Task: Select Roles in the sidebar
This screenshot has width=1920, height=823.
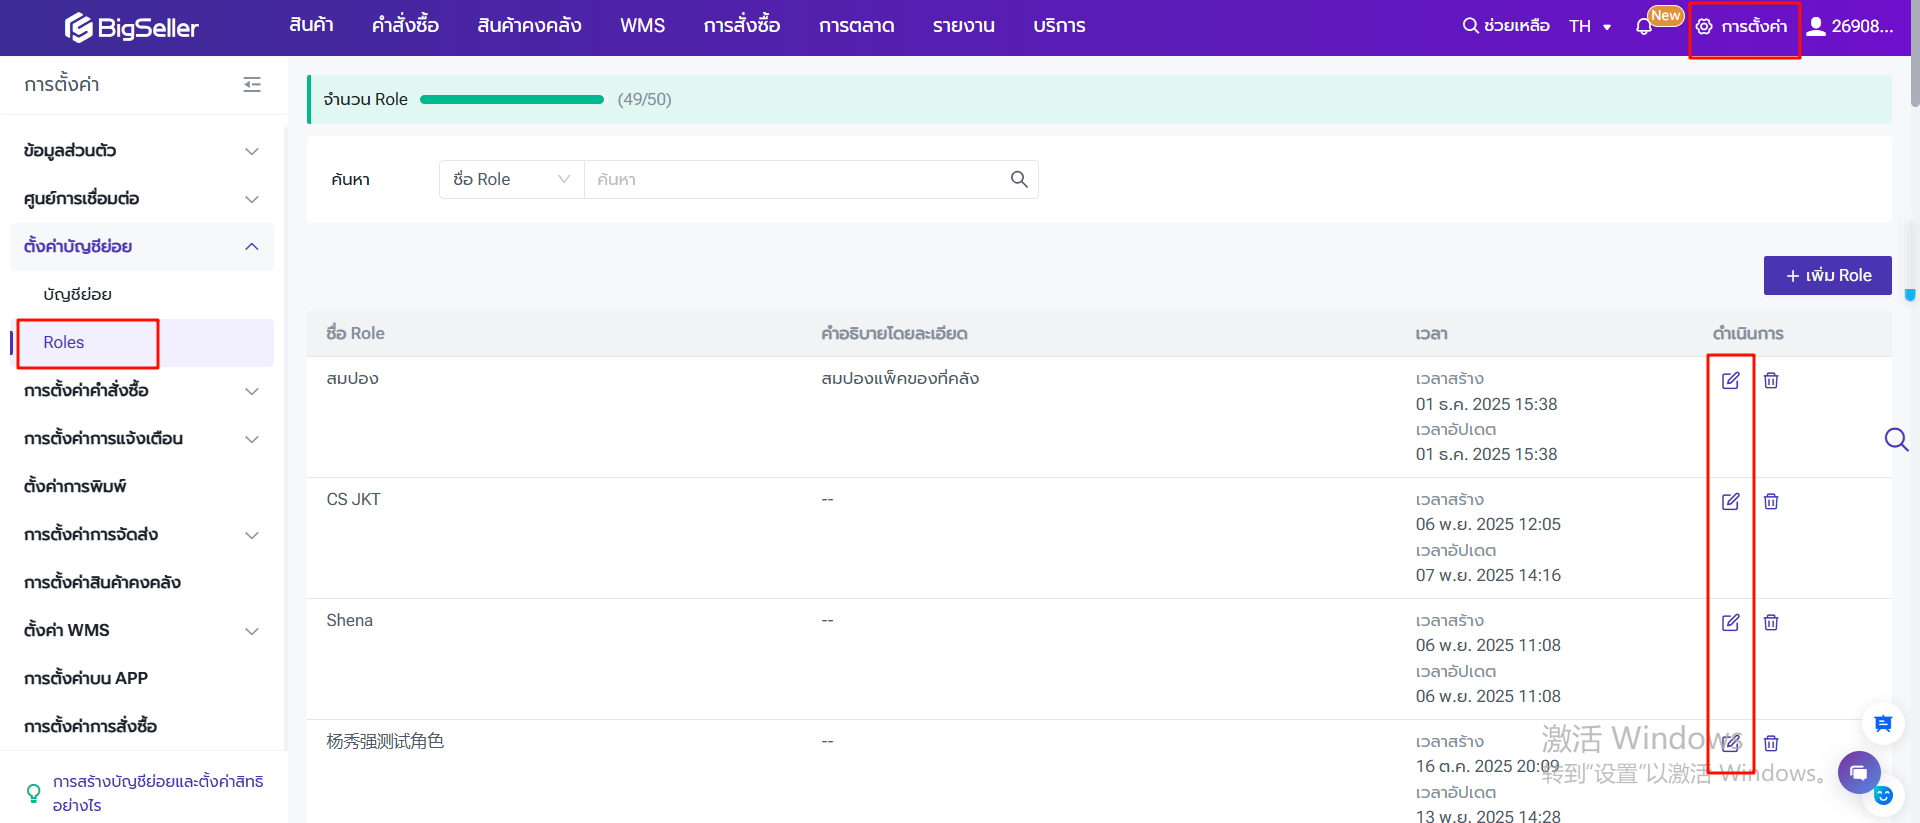Action: 64,342
